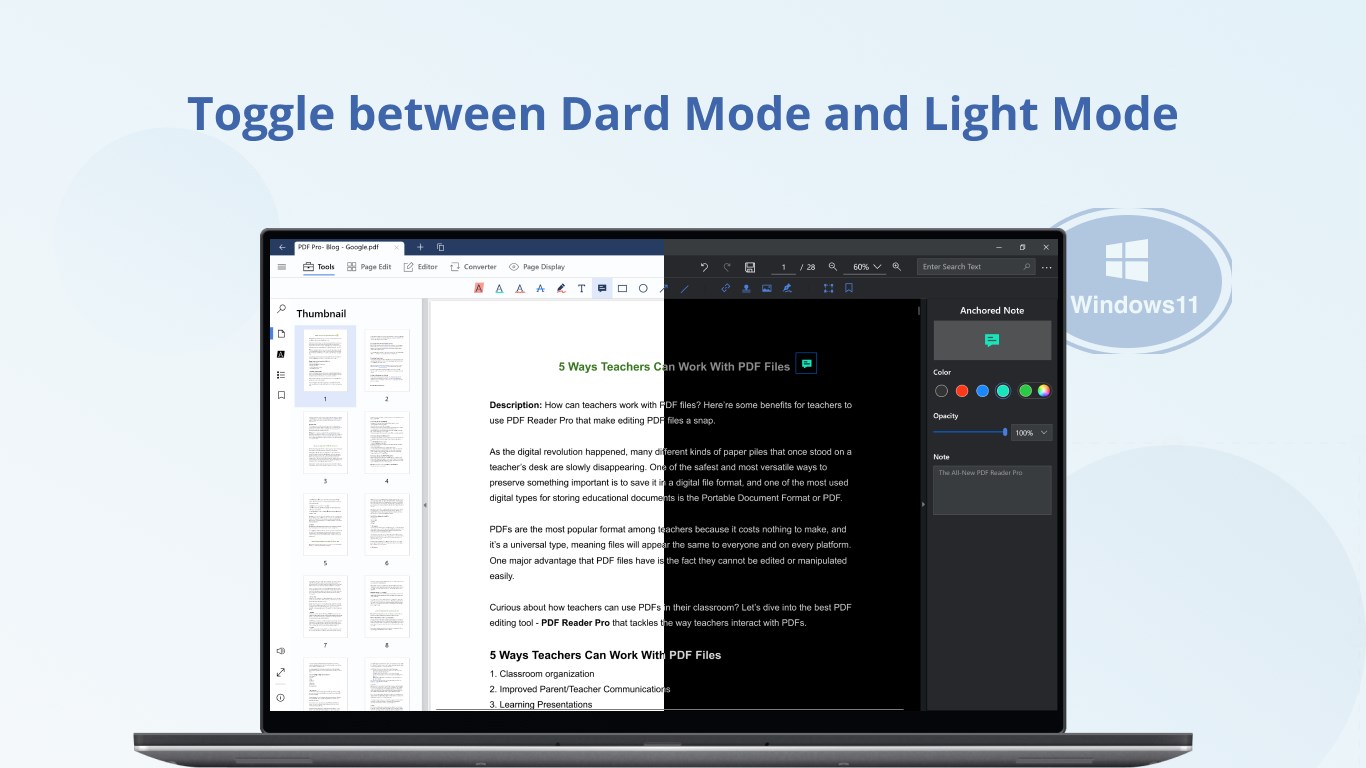Screen dimensions: 1366x768
Task: Zoom in with the plus magnifier
Action: coord(896,267)
